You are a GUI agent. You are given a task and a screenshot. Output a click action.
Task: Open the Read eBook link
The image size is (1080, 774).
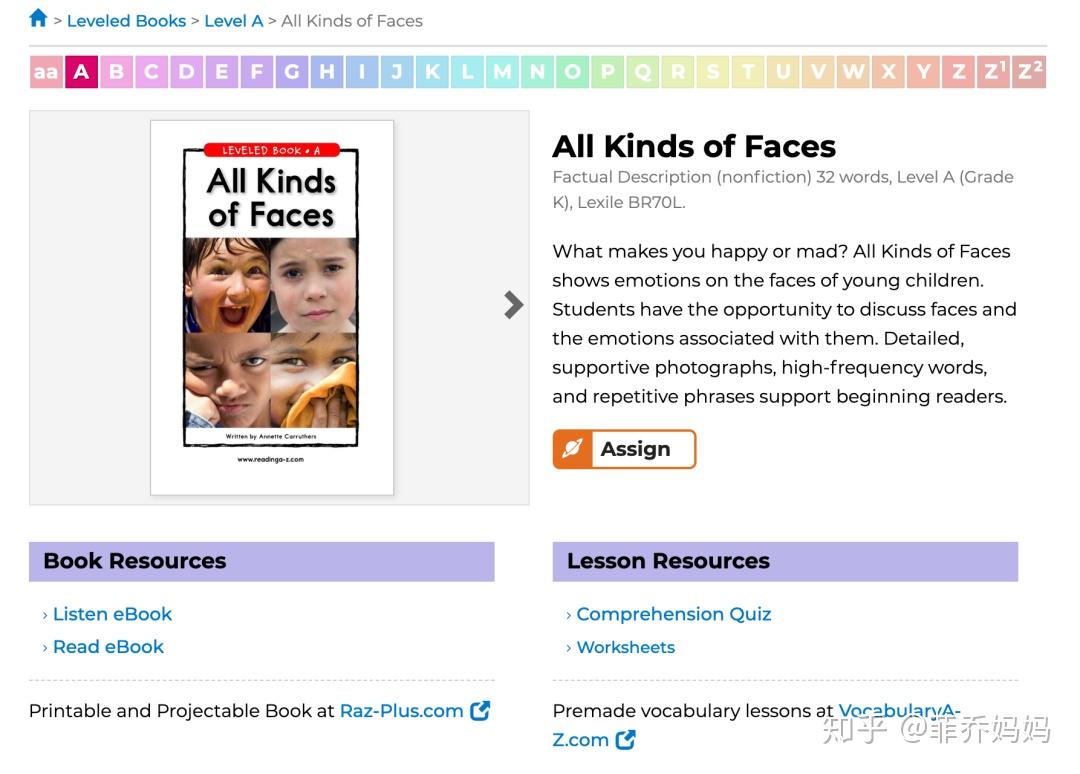coord(108,647)
